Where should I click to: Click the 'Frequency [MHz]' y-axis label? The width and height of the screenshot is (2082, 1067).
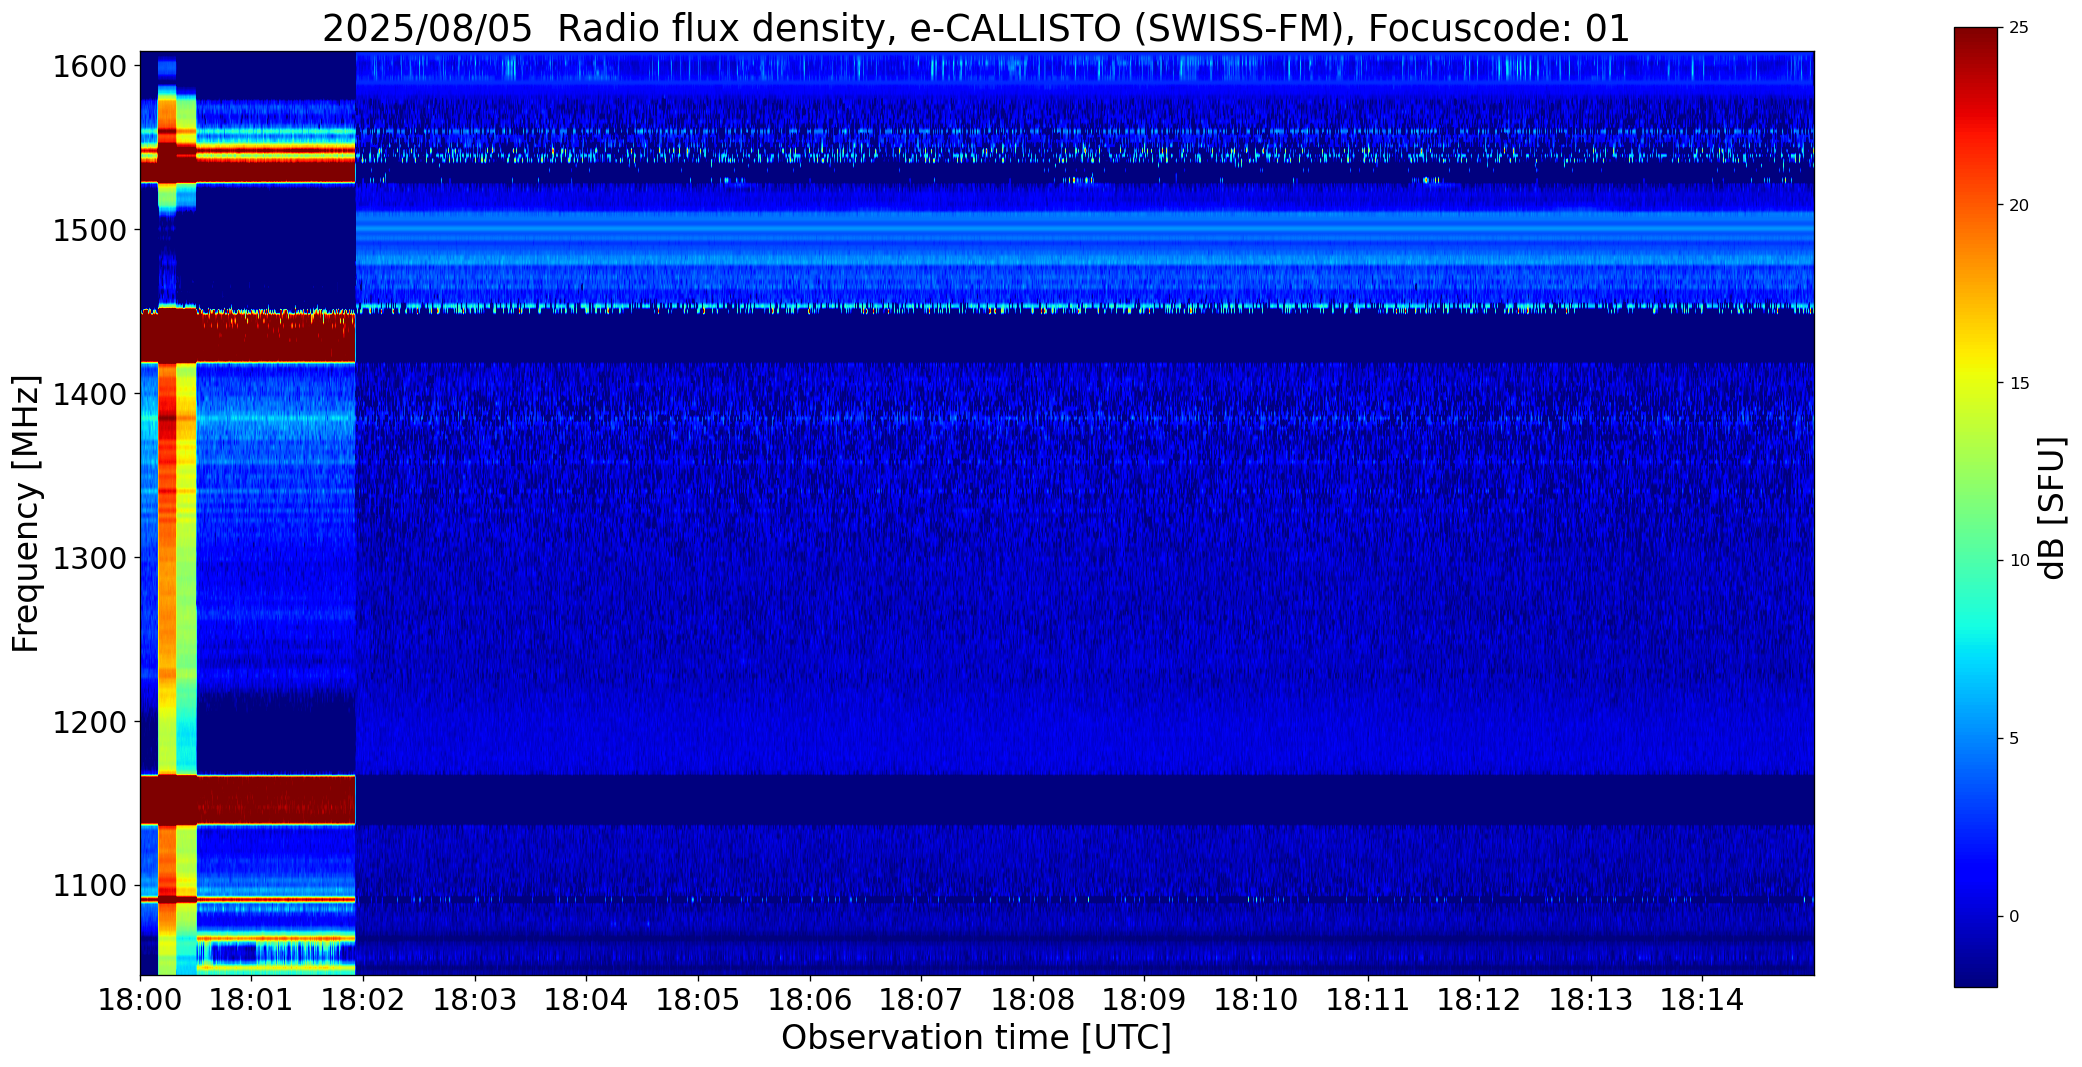[x=26, y=513]
